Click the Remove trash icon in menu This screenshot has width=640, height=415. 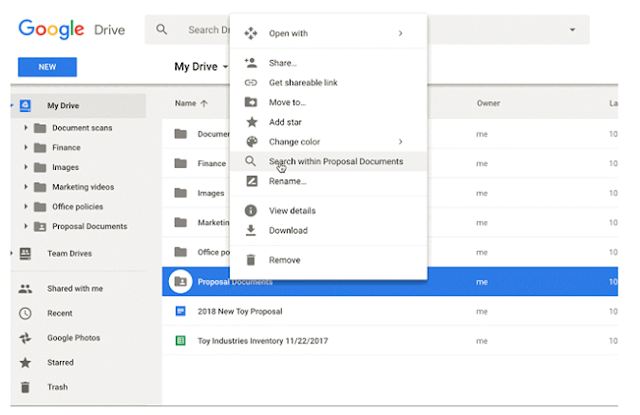click(x=251, y=260)
